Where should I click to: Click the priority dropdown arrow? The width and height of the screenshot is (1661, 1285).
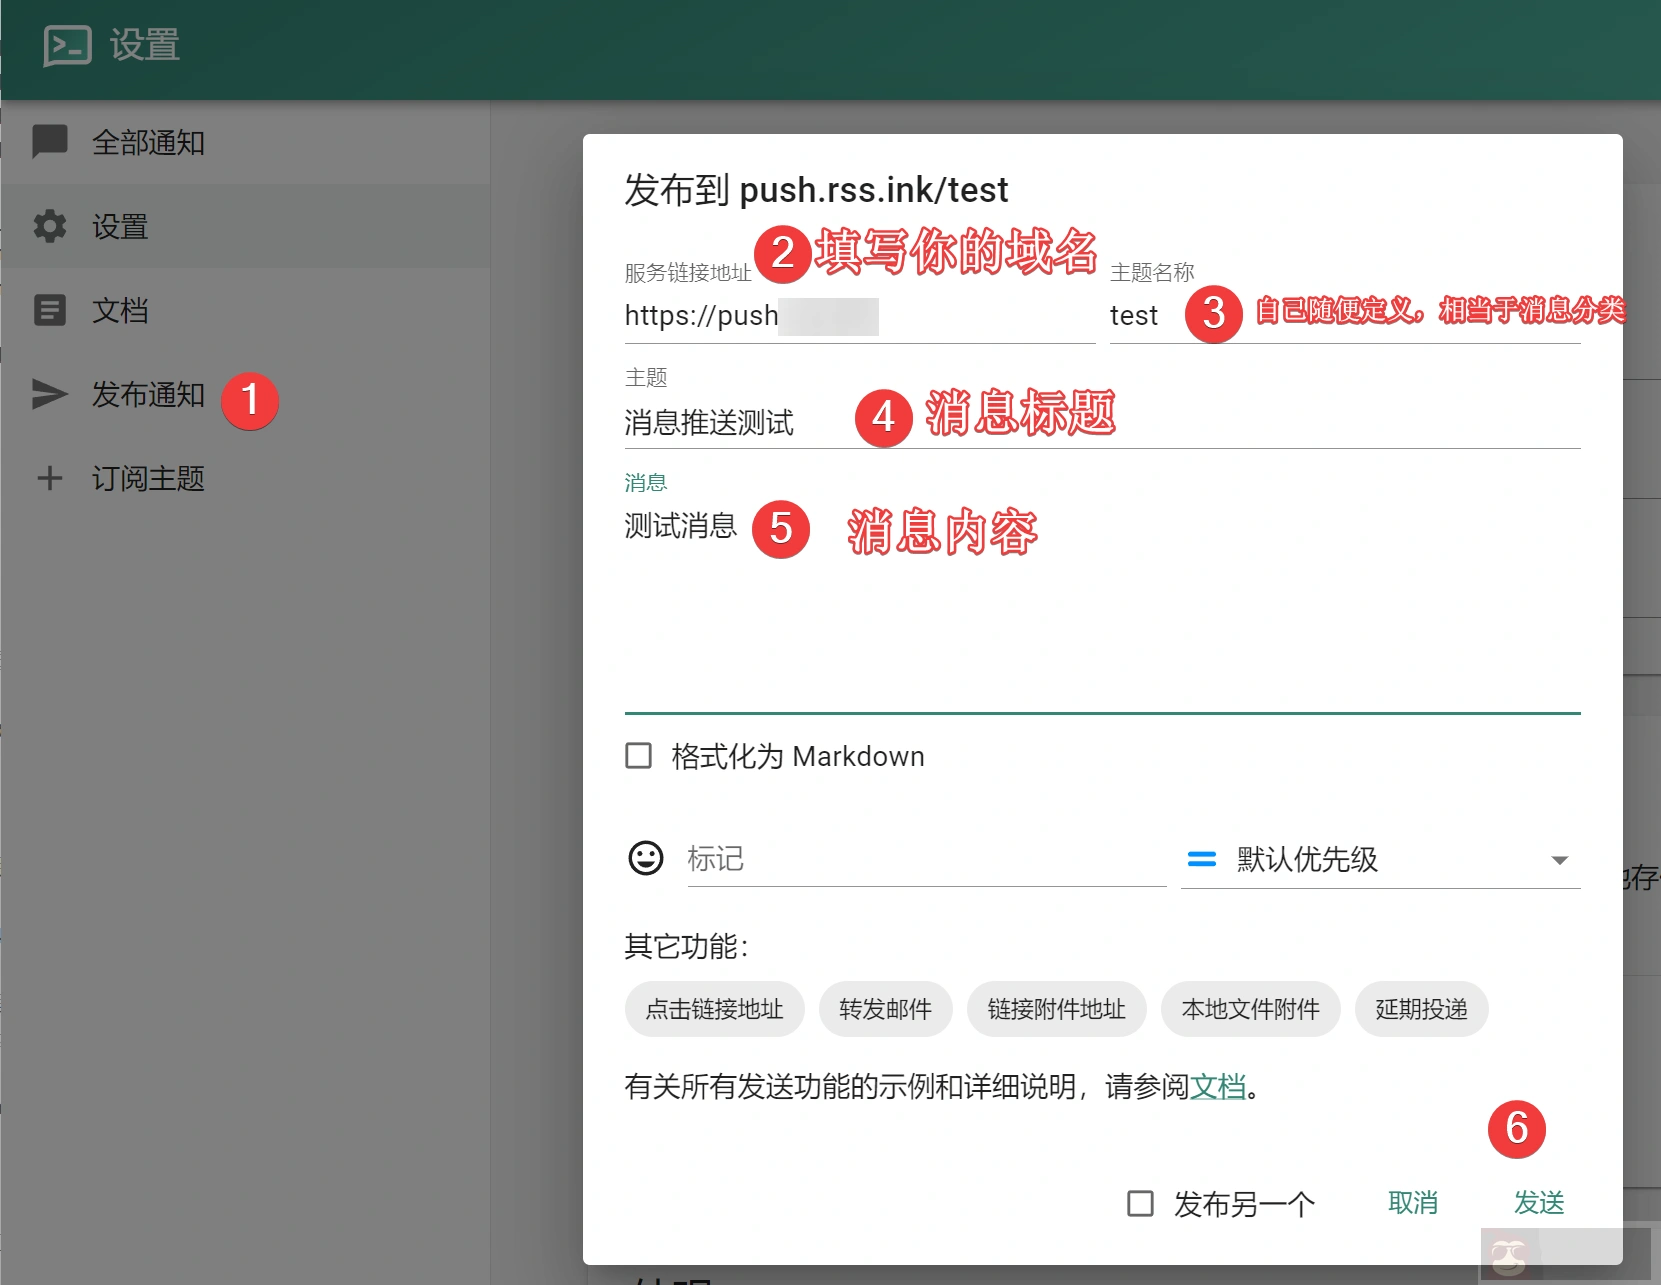(1559, 860)
